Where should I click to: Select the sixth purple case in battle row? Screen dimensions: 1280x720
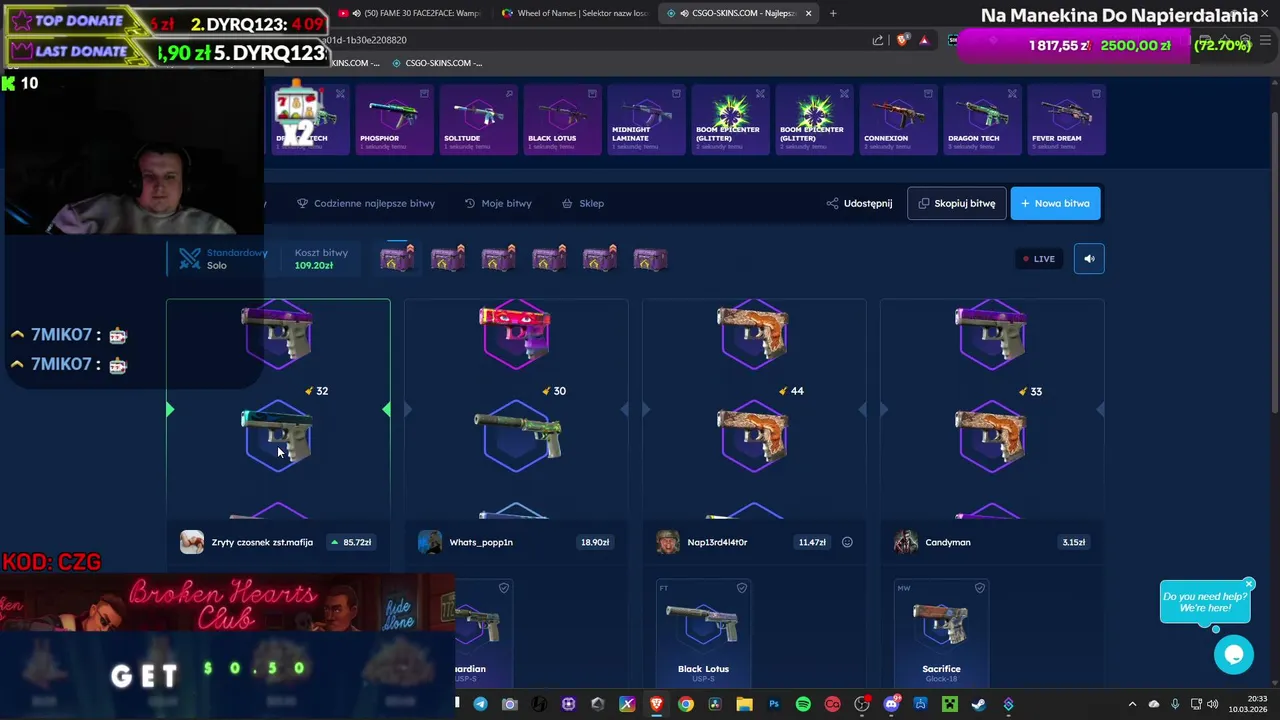pyautogui.click(x=650, y=259)
